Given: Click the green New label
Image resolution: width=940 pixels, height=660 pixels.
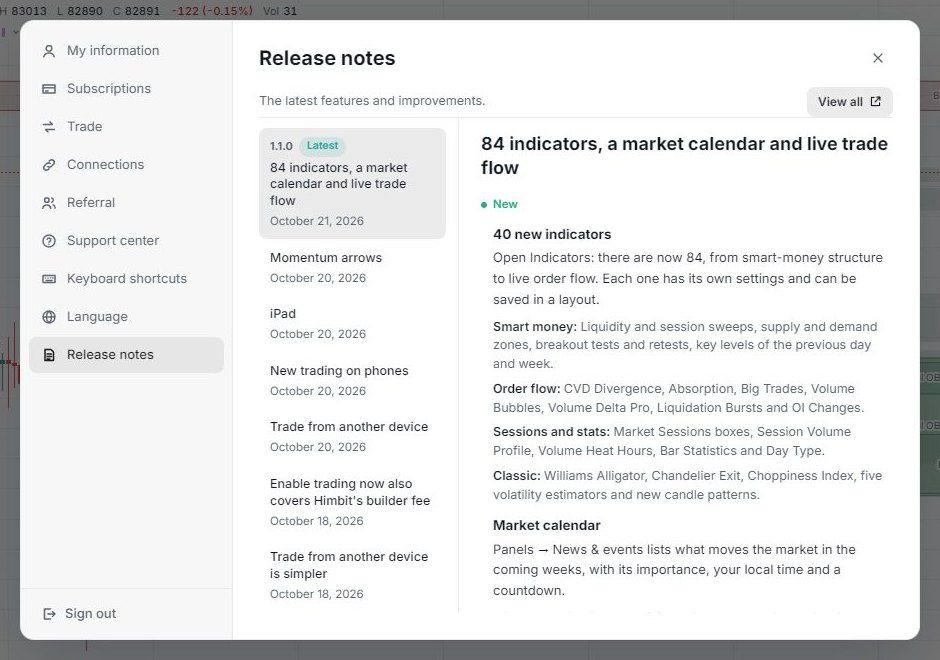Looking at the screenshot, I should [505, 204].
